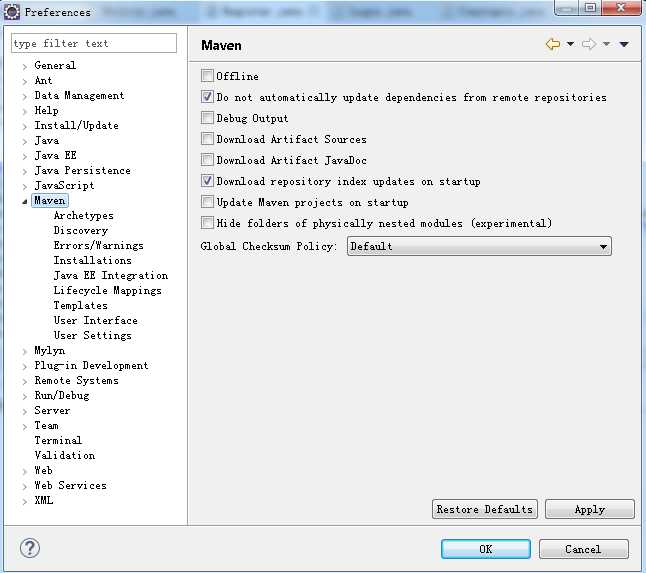Select Java EE Integration item
646x573 pixels.
click(111, 275)
